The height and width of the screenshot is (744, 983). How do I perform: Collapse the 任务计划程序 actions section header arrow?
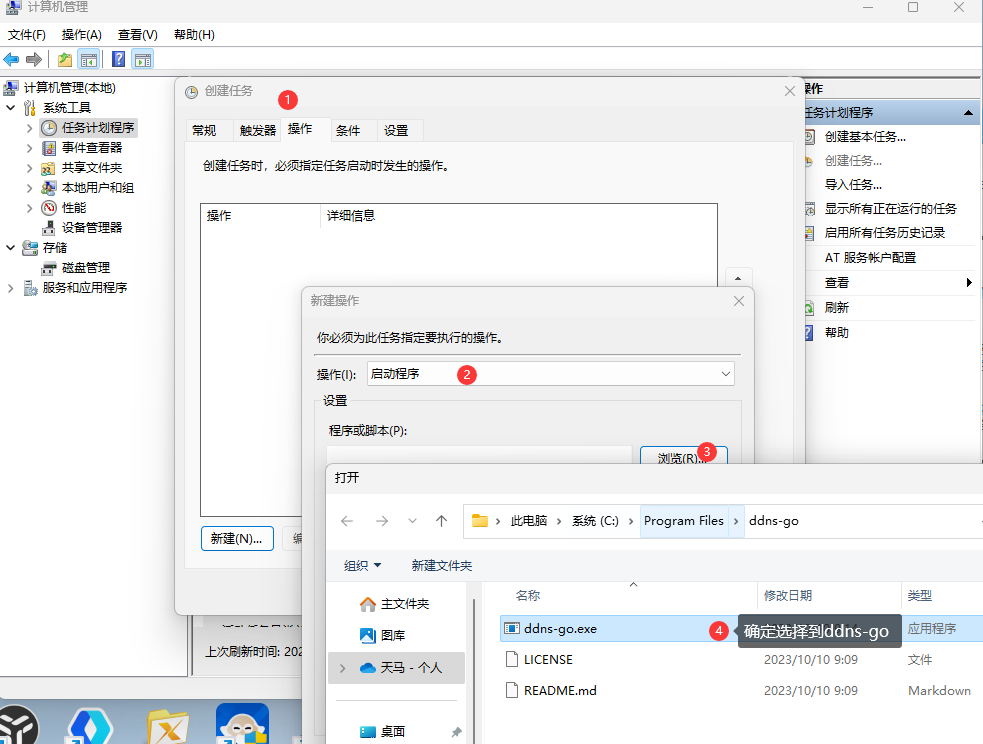pos(968,113)
